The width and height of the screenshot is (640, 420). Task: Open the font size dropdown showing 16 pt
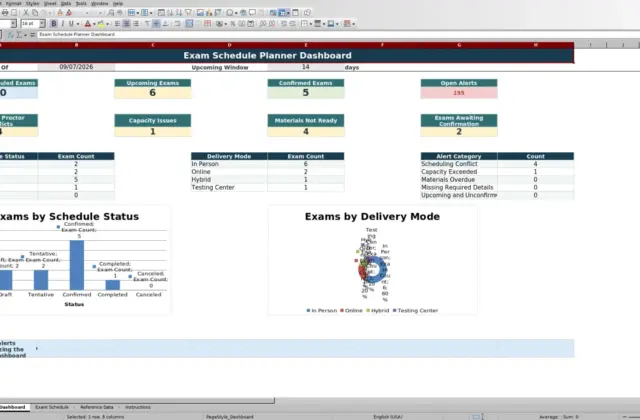coord(42,24)
